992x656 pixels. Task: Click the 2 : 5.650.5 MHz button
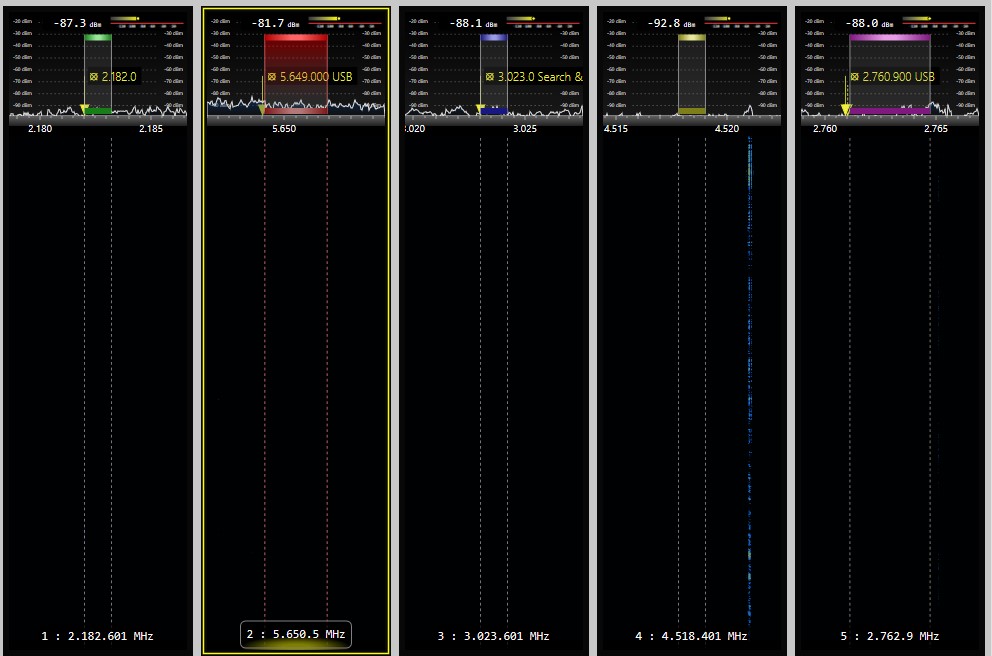pos(294,634)
